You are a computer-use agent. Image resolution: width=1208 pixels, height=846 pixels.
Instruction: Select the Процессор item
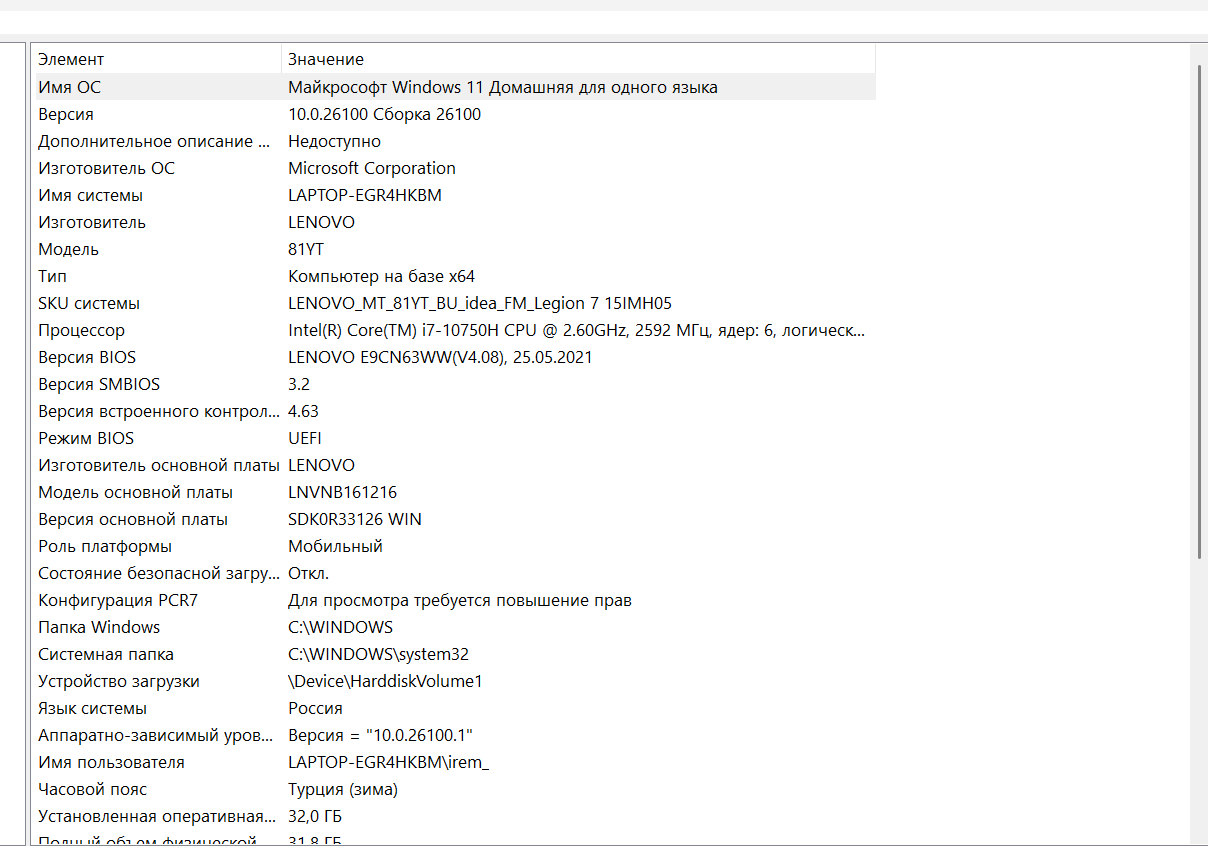click(82, 330)
